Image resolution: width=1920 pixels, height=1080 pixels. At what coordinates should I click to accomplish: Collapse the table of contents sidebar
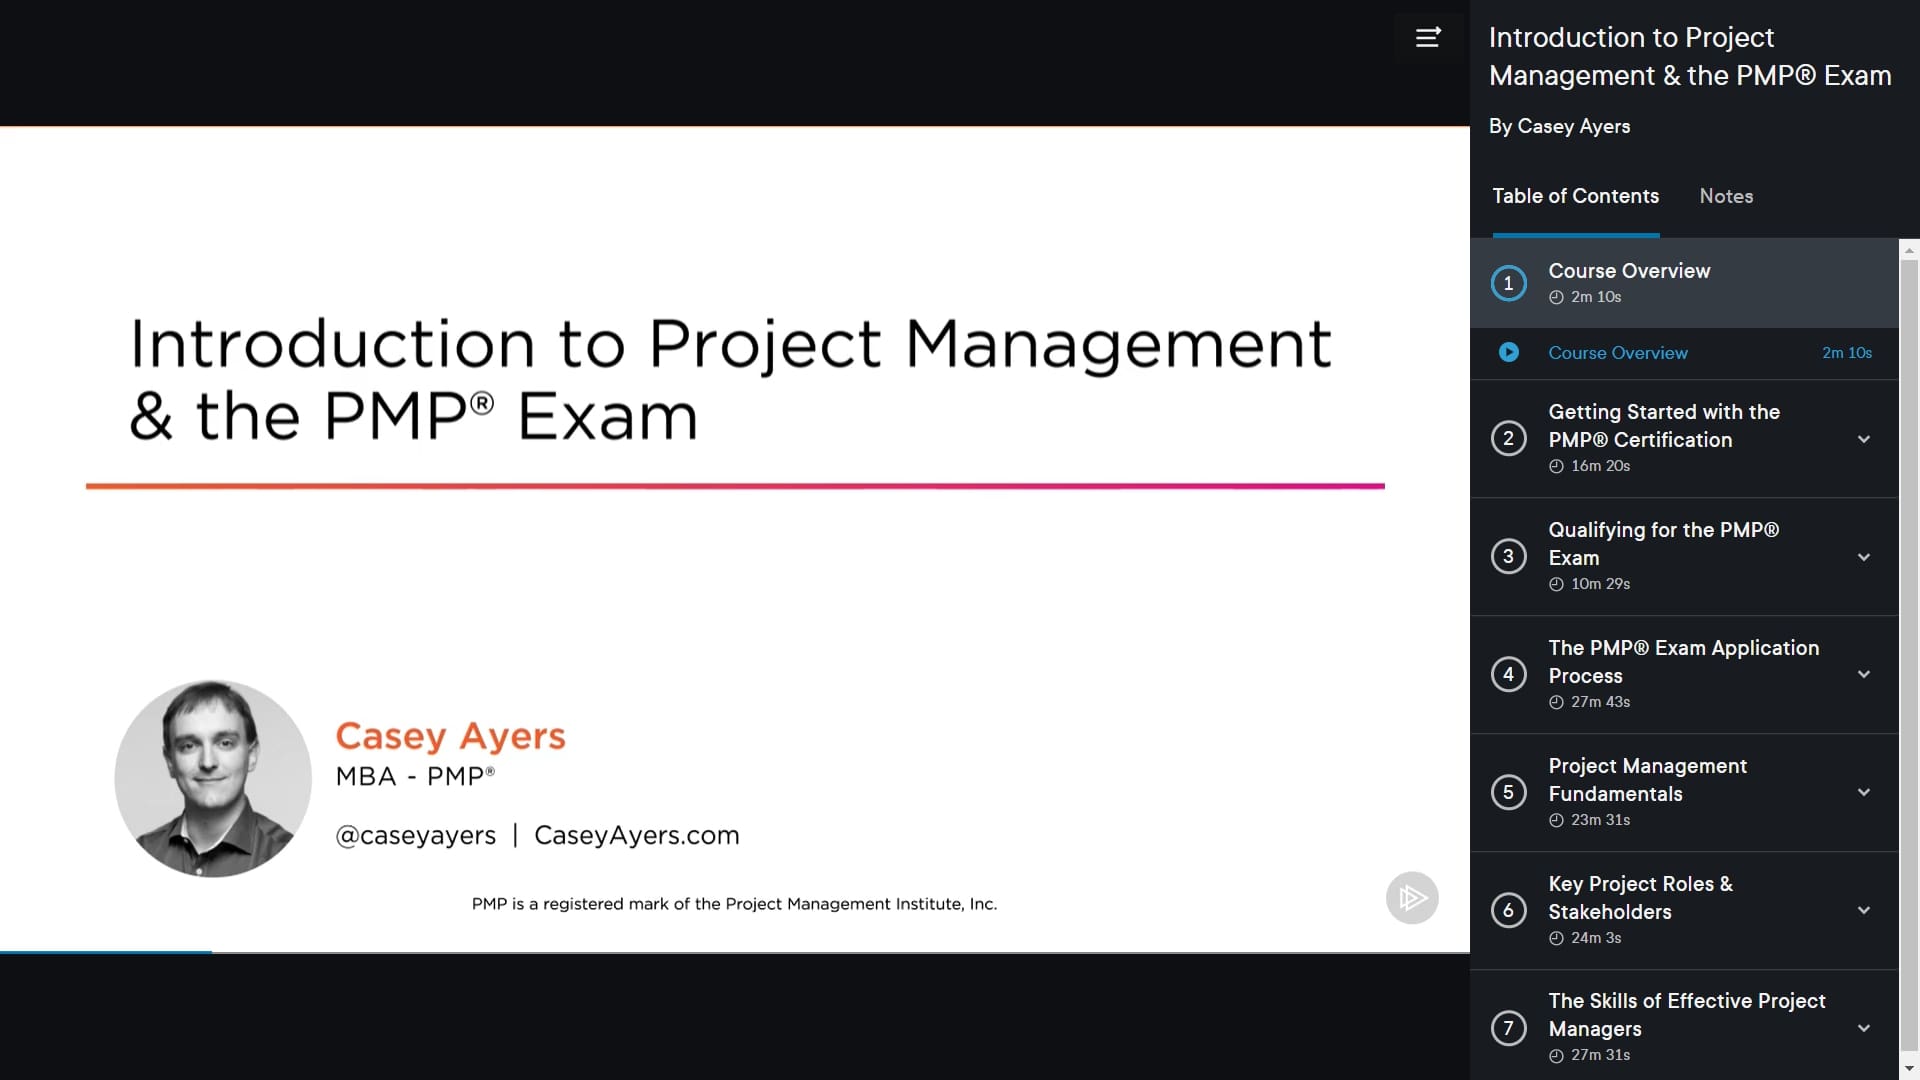pos(1428,37)
